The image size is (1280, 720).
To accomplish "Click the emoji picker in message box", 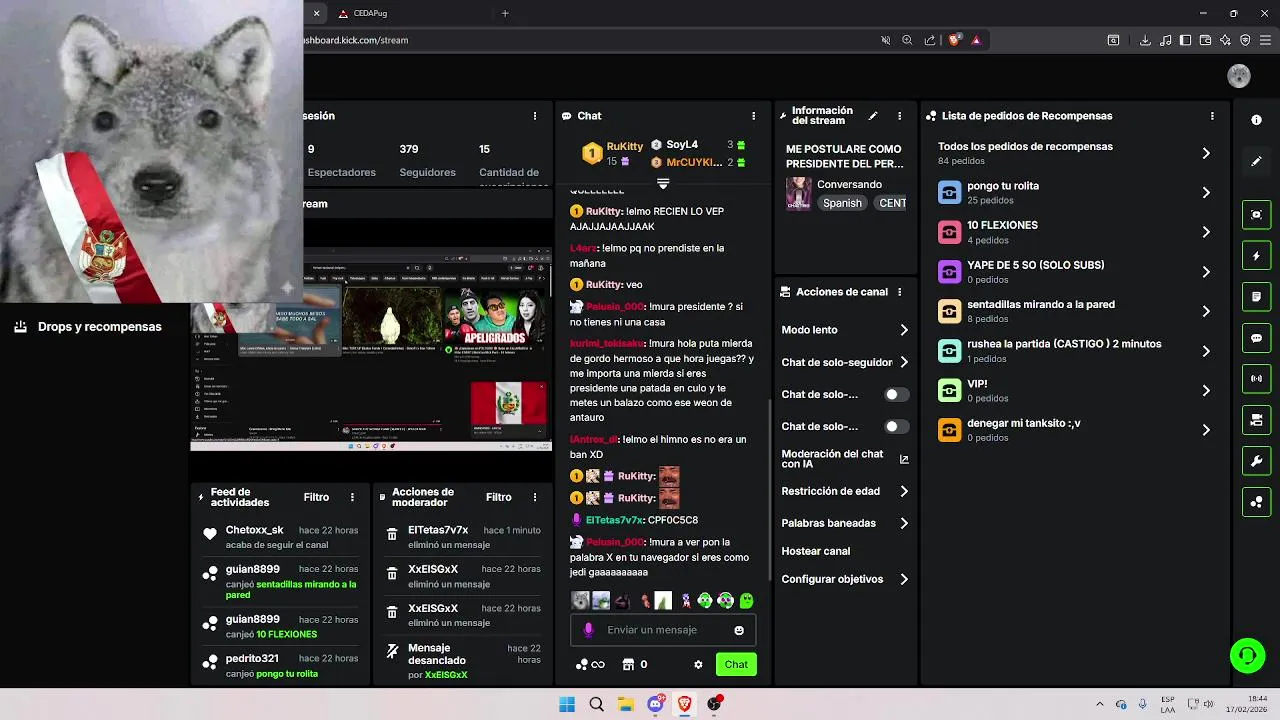I will point(739,630).
